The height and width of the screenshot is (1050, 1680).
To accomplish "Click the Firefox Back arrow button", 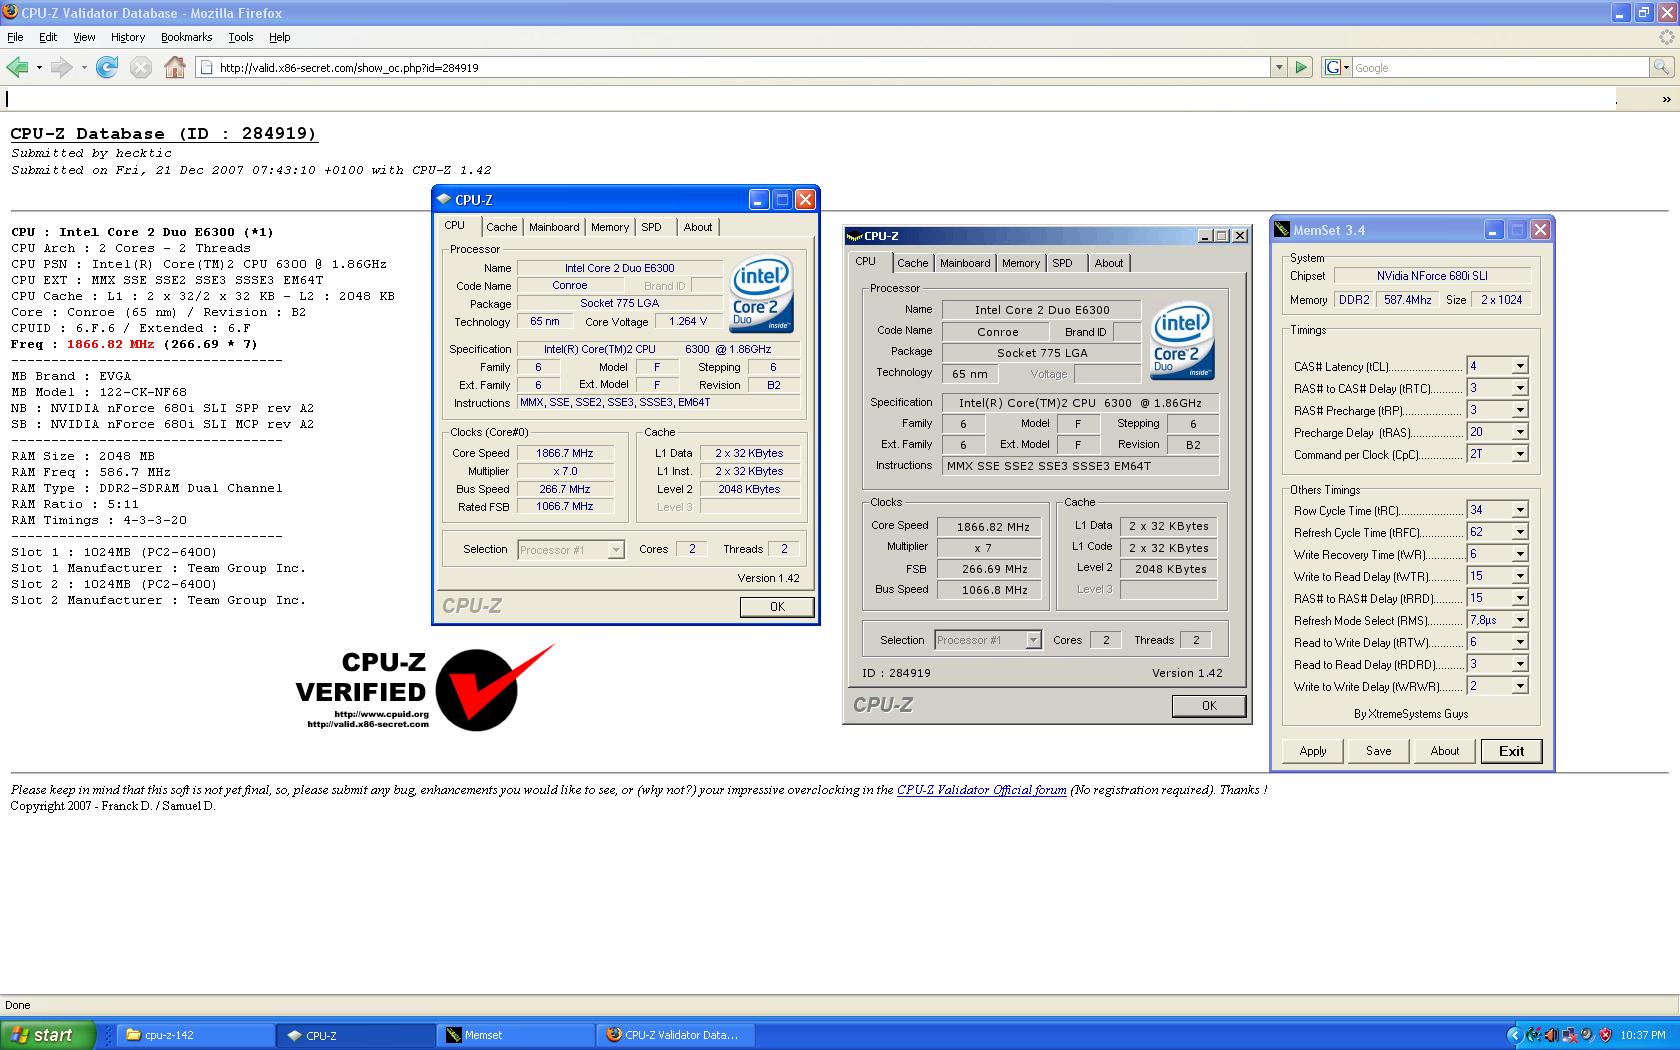I will [x=17, y=67].
